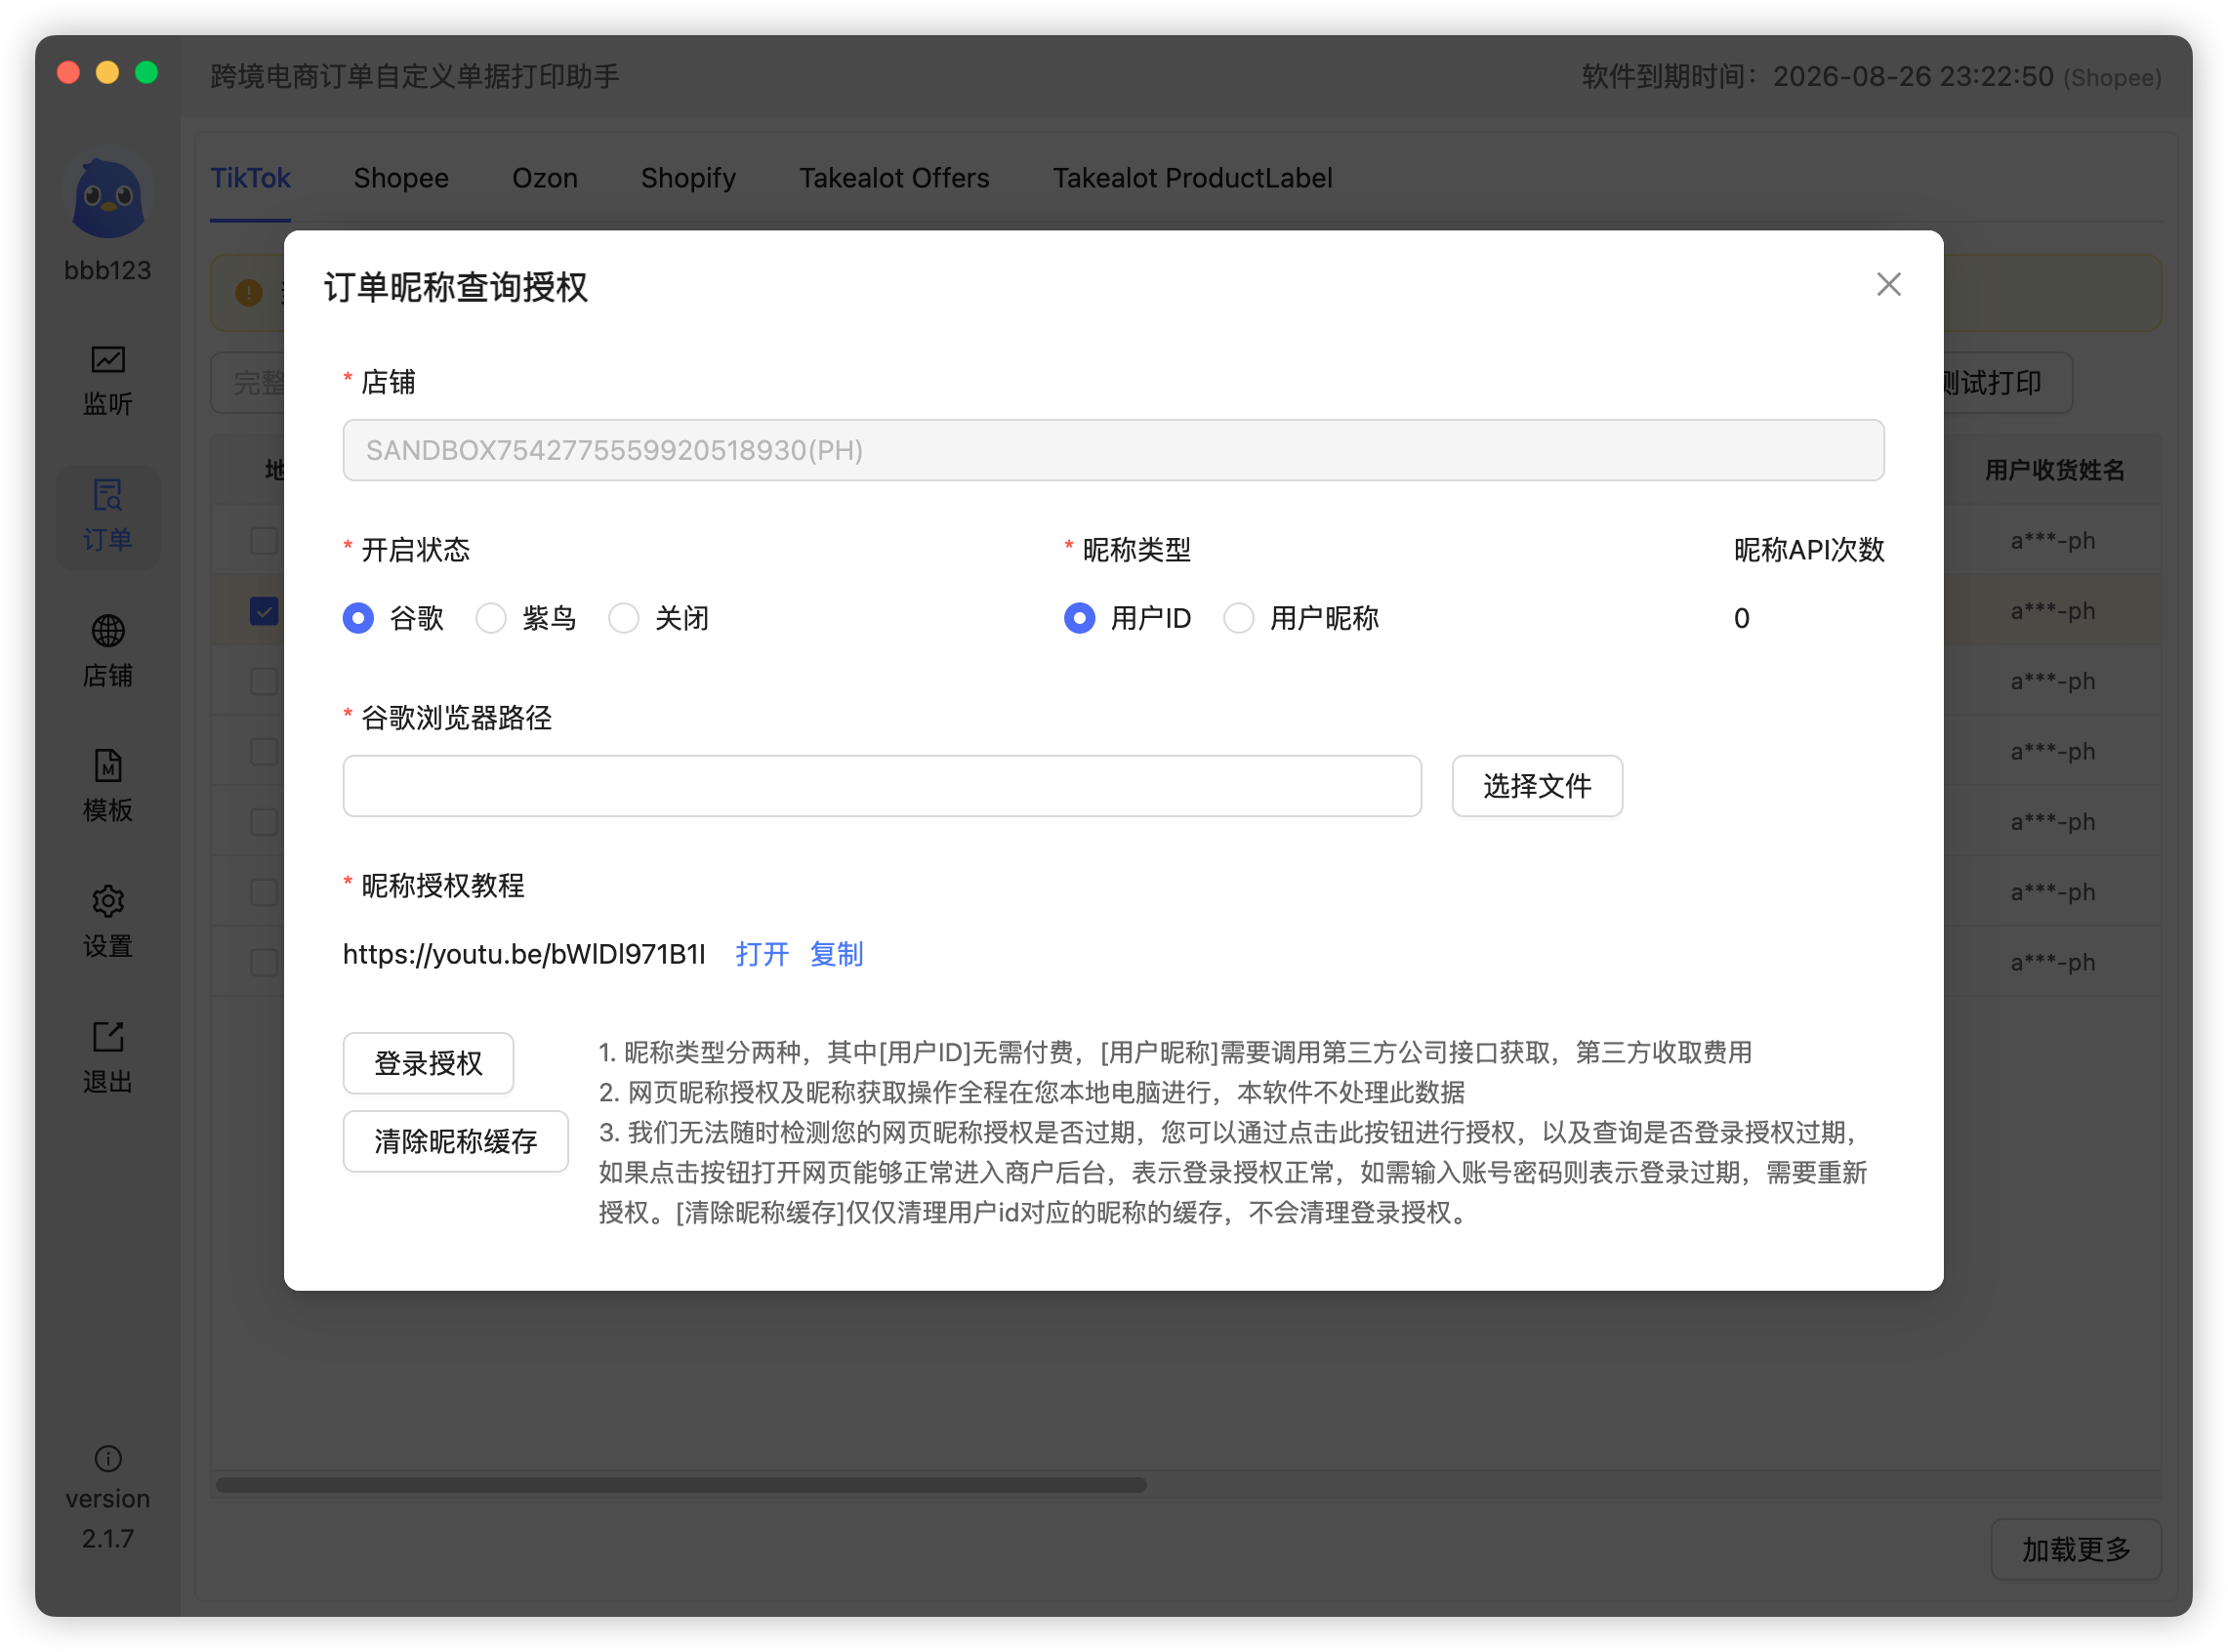This screenshot has height=1652, width=2228.
Task: Click the 软件到期时间 expiry text
Action: tap(1871, 77)
